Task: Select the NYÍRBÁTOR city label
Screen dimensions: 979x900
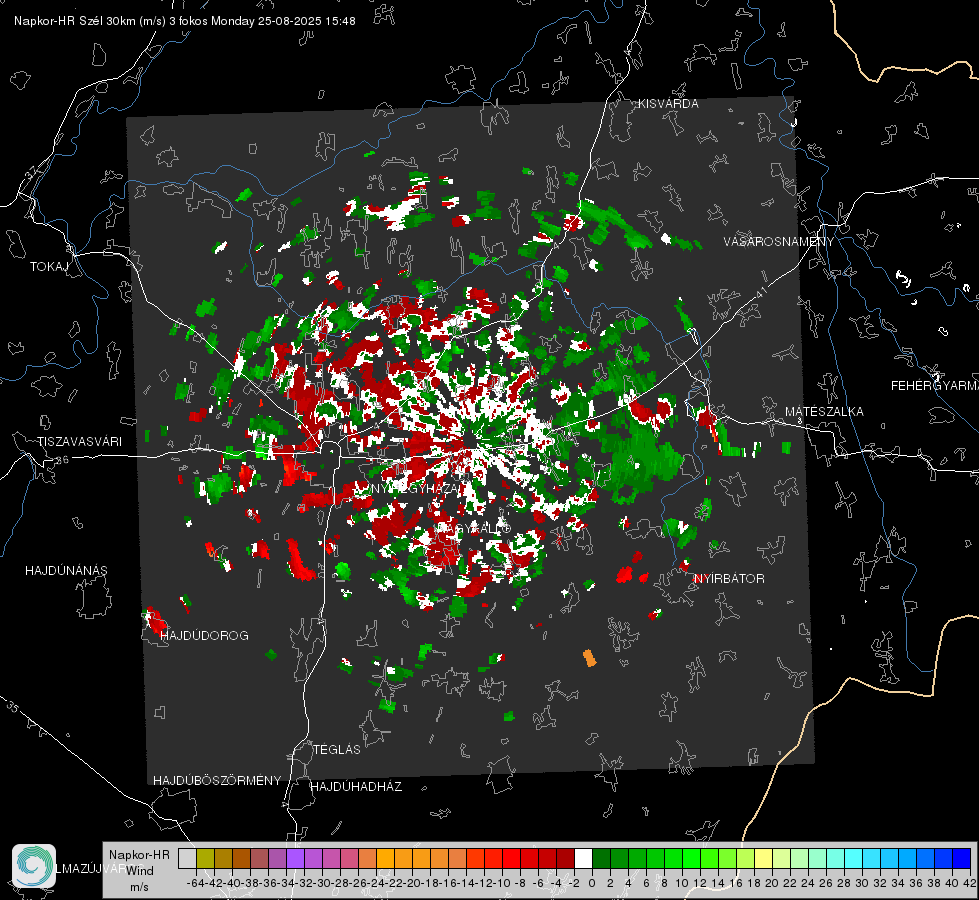Action: (729, 579)
